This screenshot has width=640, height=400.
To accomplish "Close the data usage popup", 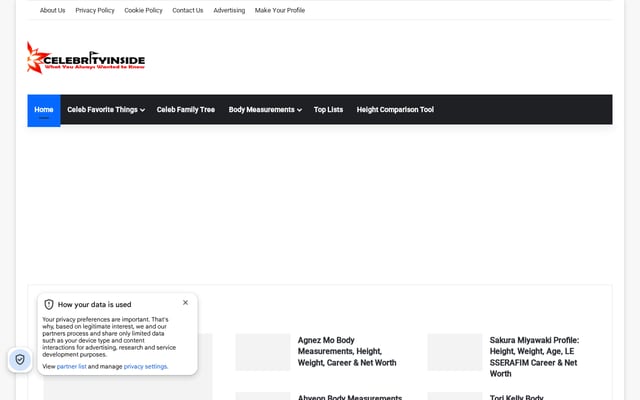I will click(185, 302).
